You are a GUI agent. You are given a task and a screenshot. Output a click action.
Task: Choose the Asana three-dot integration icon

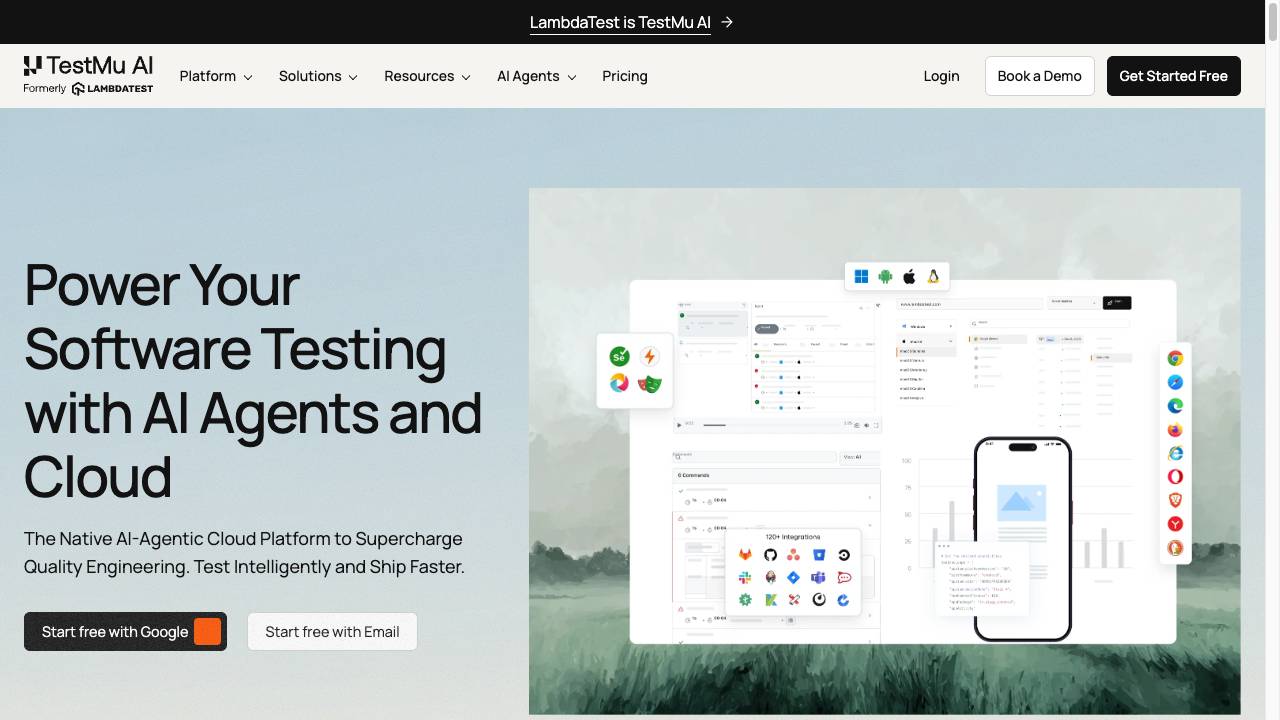point(794,555)
